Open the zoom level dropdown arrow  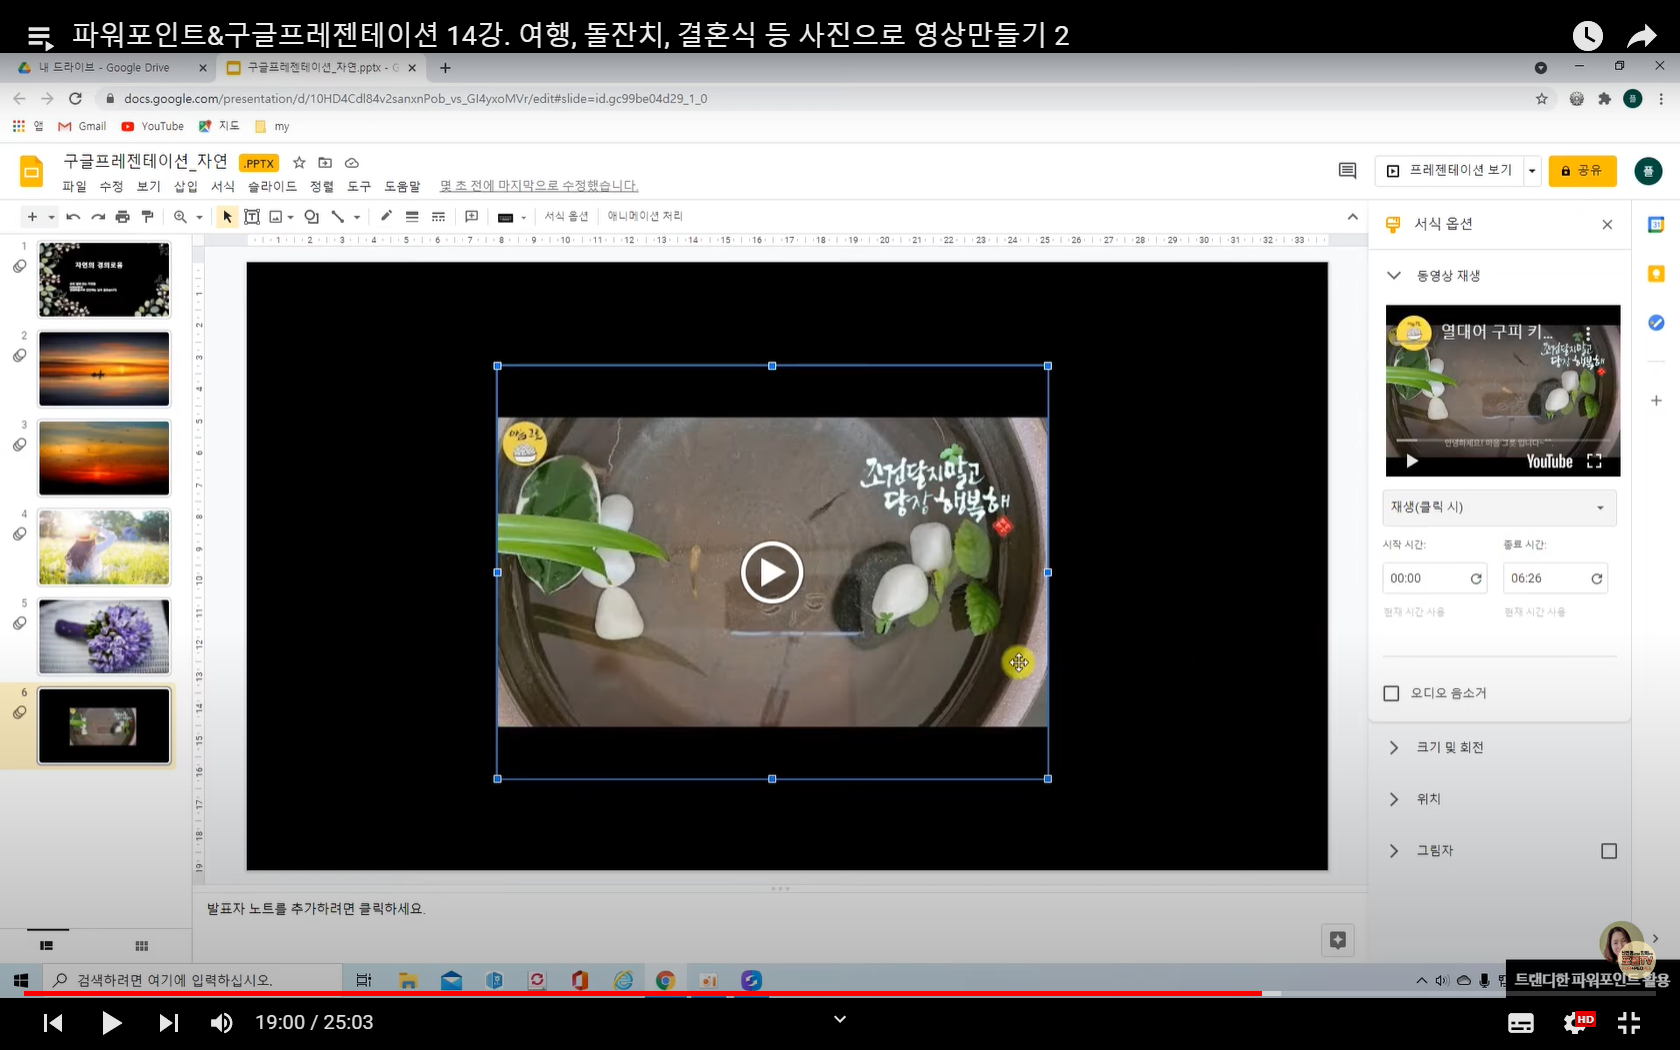pyautogui.click(x=199, y=217)
